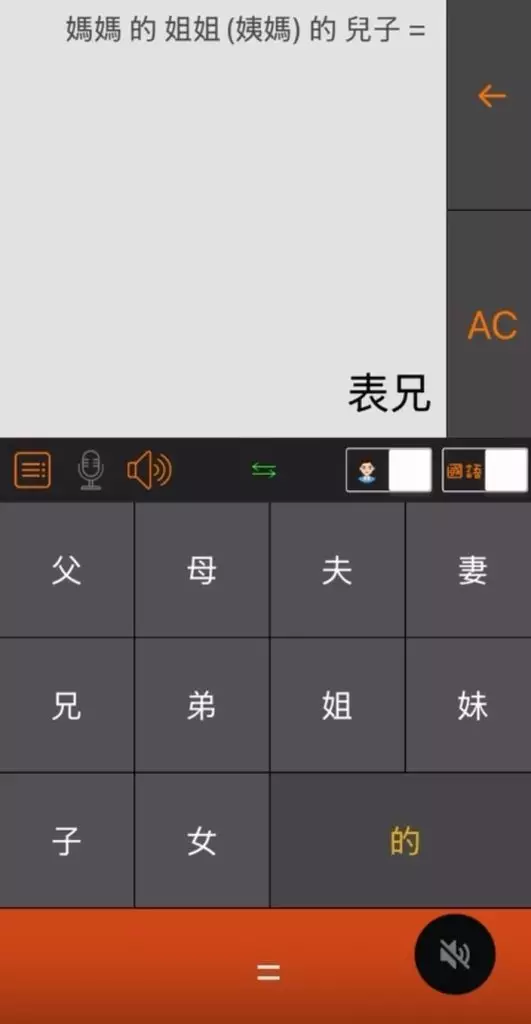Select the 妹 key
The height and width of the screenshot is (1024, 531).
click(469, 705)
